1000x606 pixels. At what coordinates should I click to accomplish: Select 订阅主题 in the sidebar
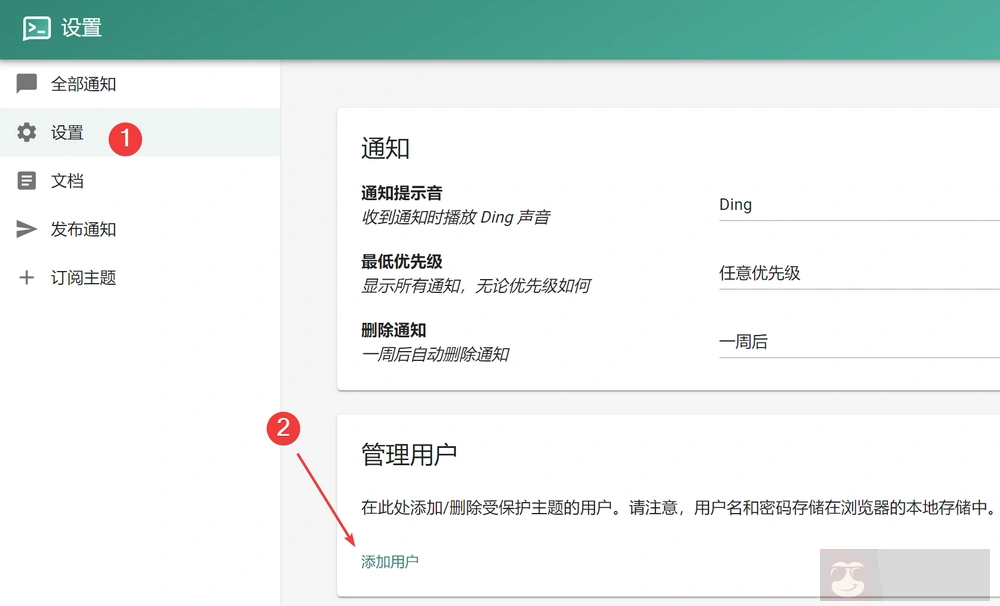(x=84, y=278)
